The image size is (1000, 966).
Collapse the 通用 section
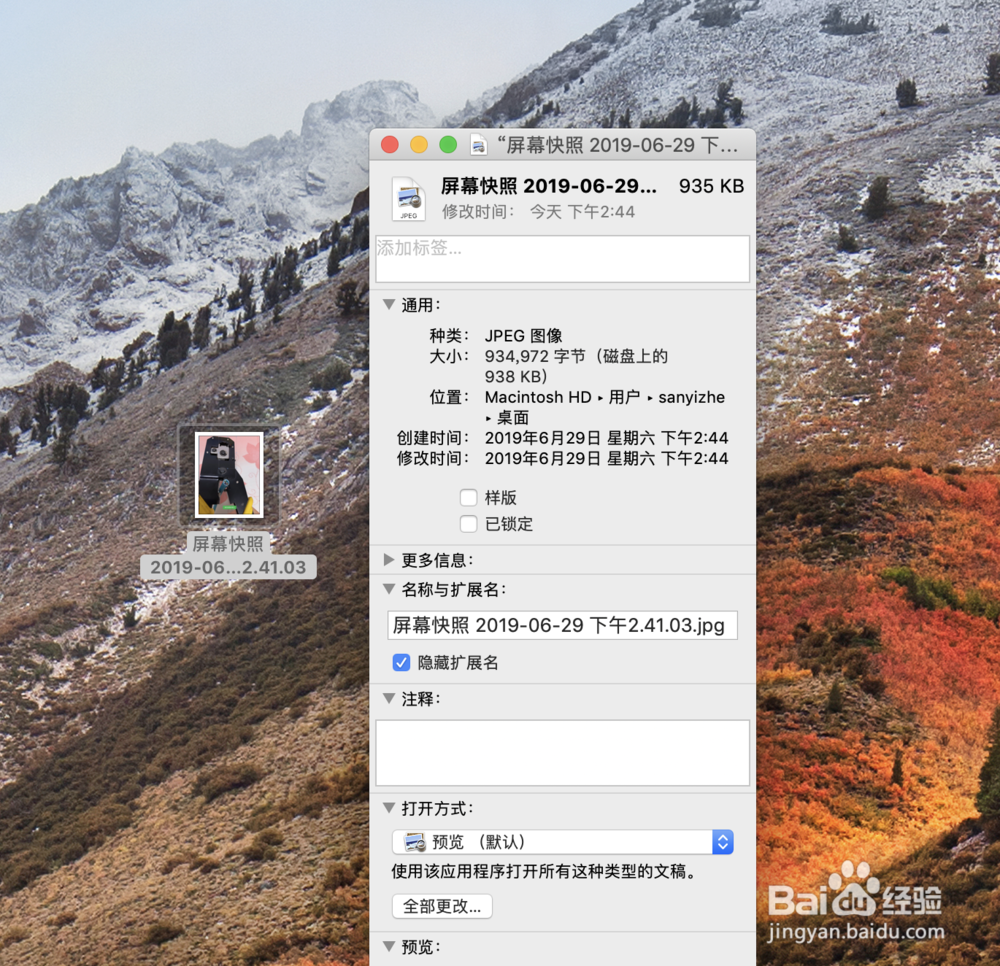pos(388,305)
